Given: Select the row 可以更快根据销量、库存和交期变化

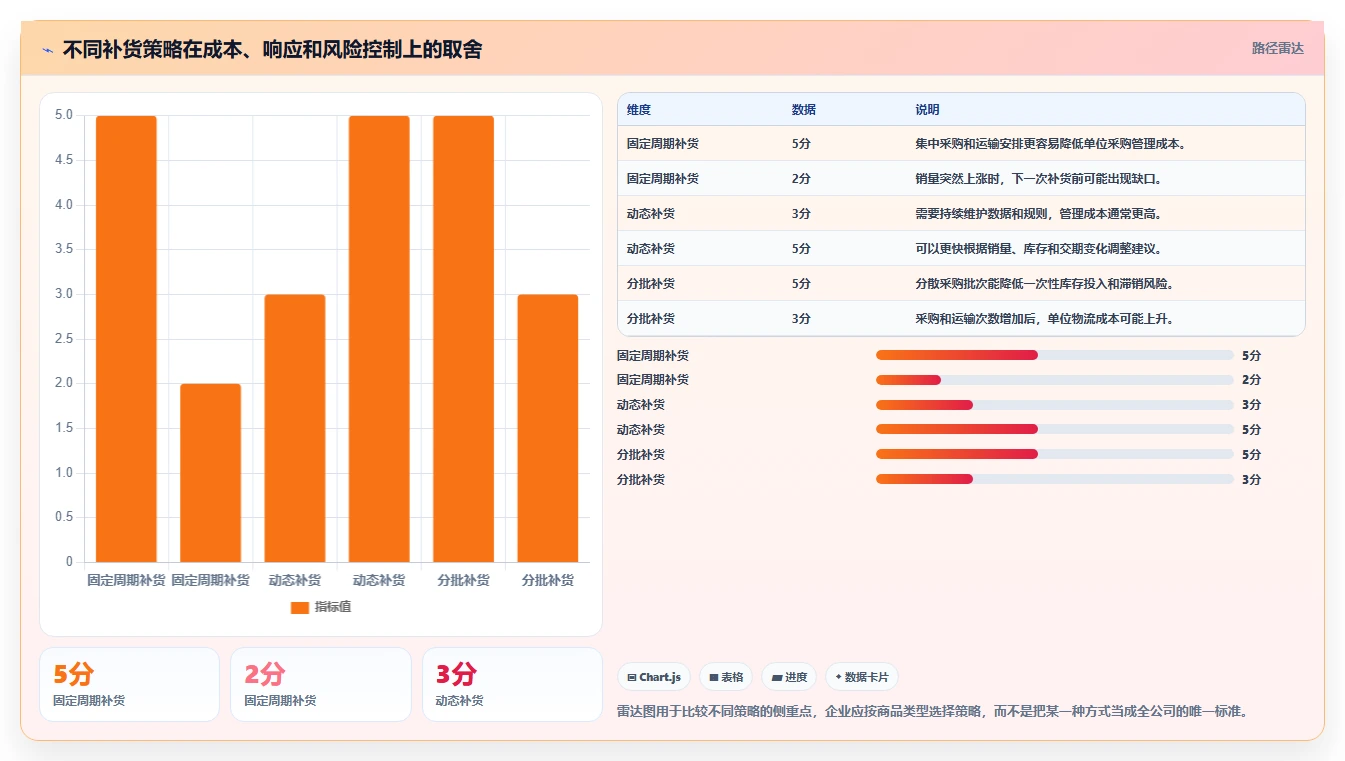Looking at the screenshot, I should 961,249.
